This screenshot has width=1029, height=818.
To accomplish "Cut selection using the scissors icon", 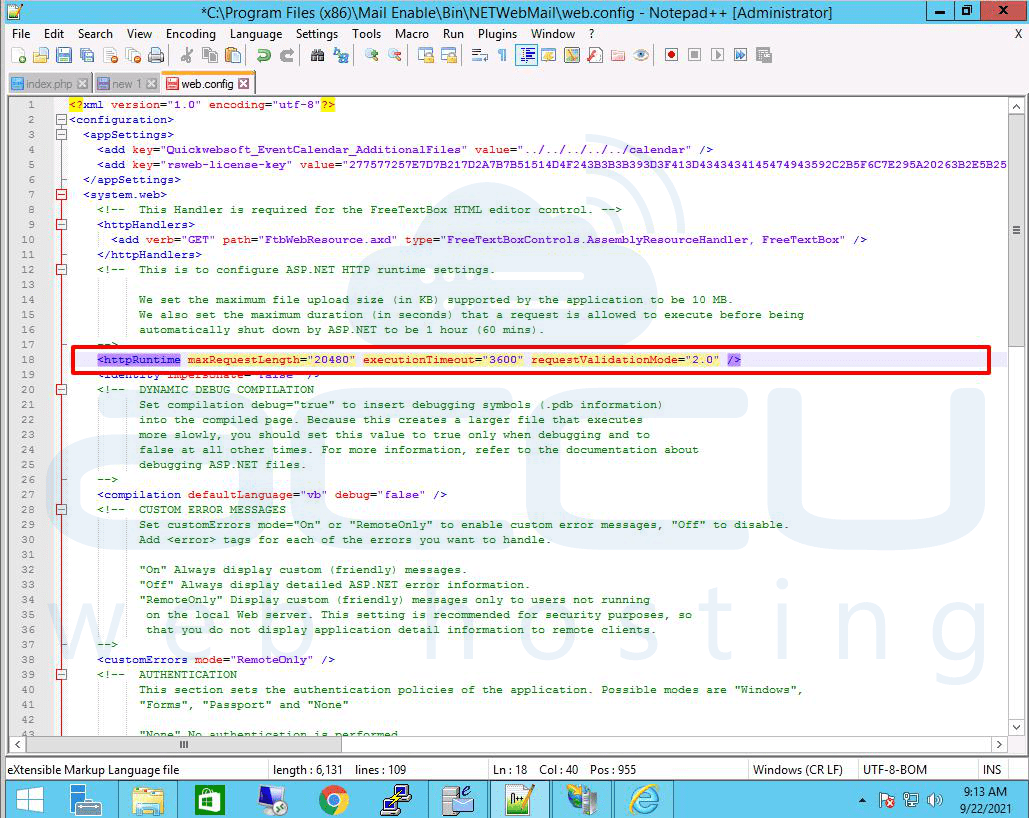I will click(x=187, y=56).
